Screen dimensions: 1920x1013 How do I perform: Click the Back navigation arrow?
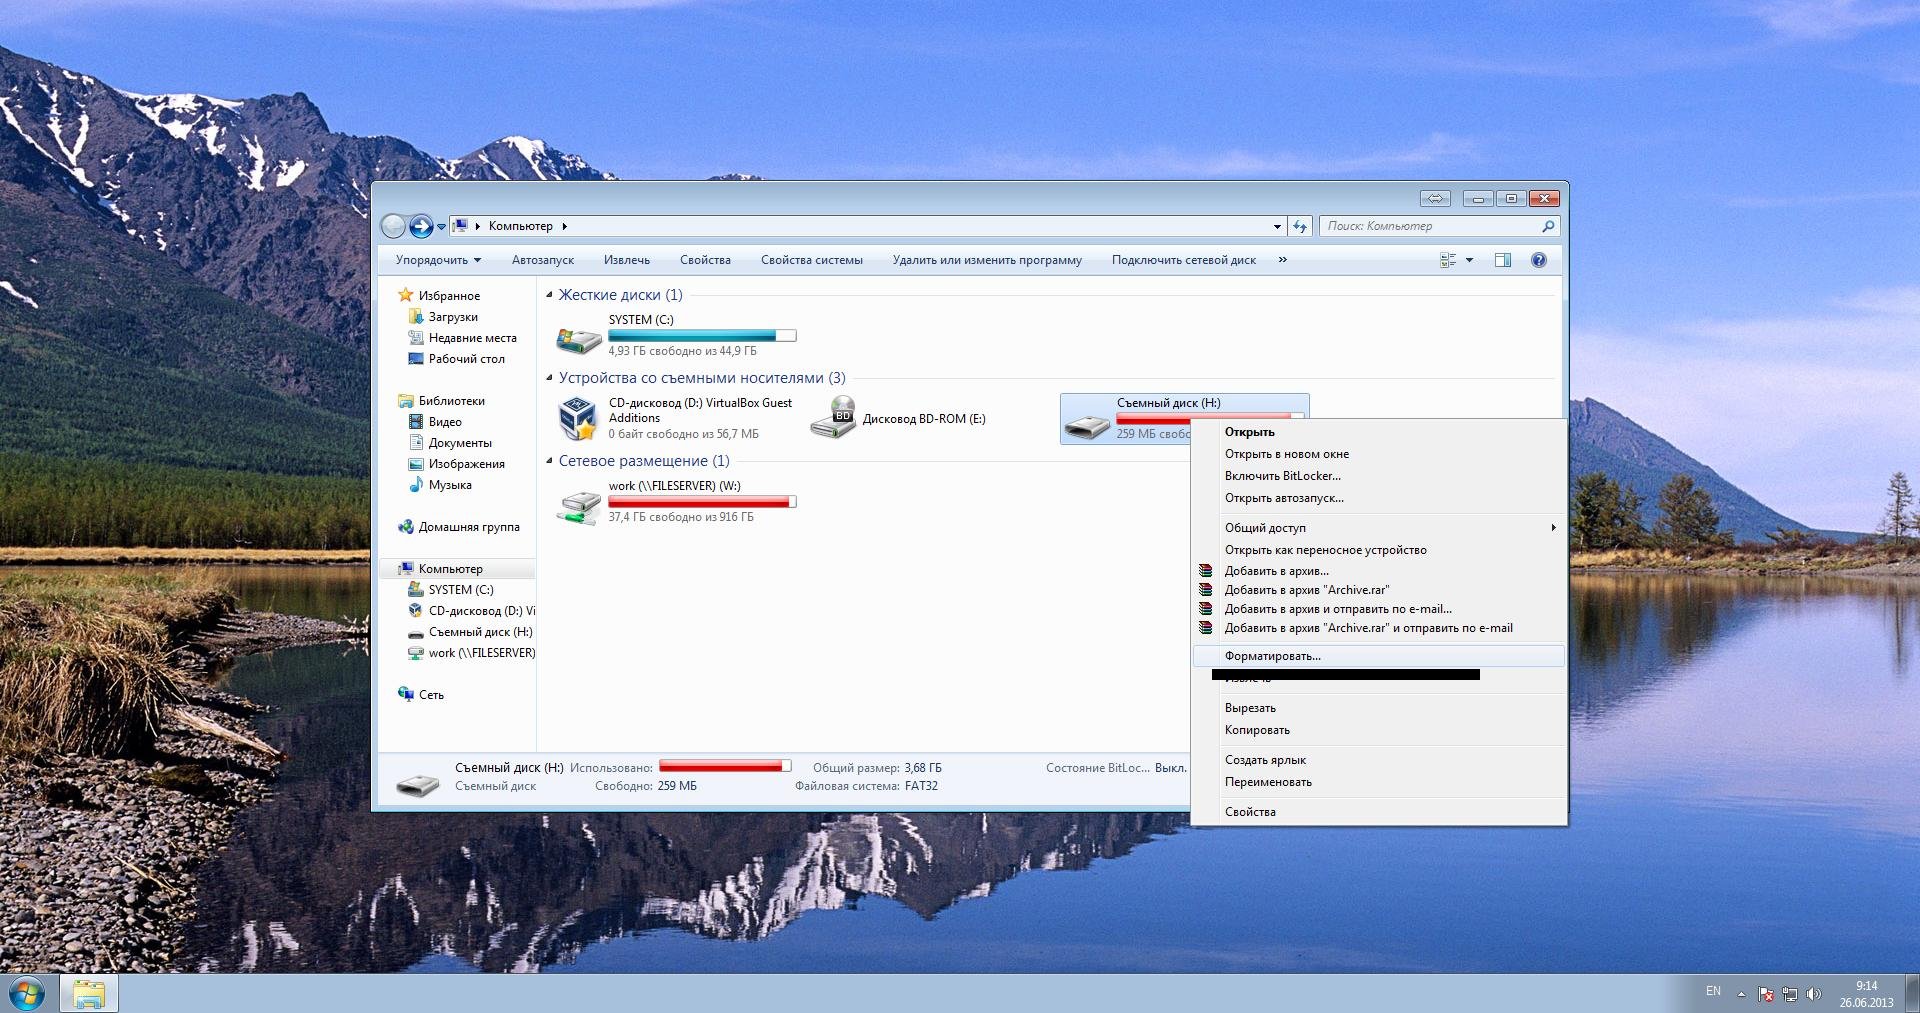(x=393, y=227)
